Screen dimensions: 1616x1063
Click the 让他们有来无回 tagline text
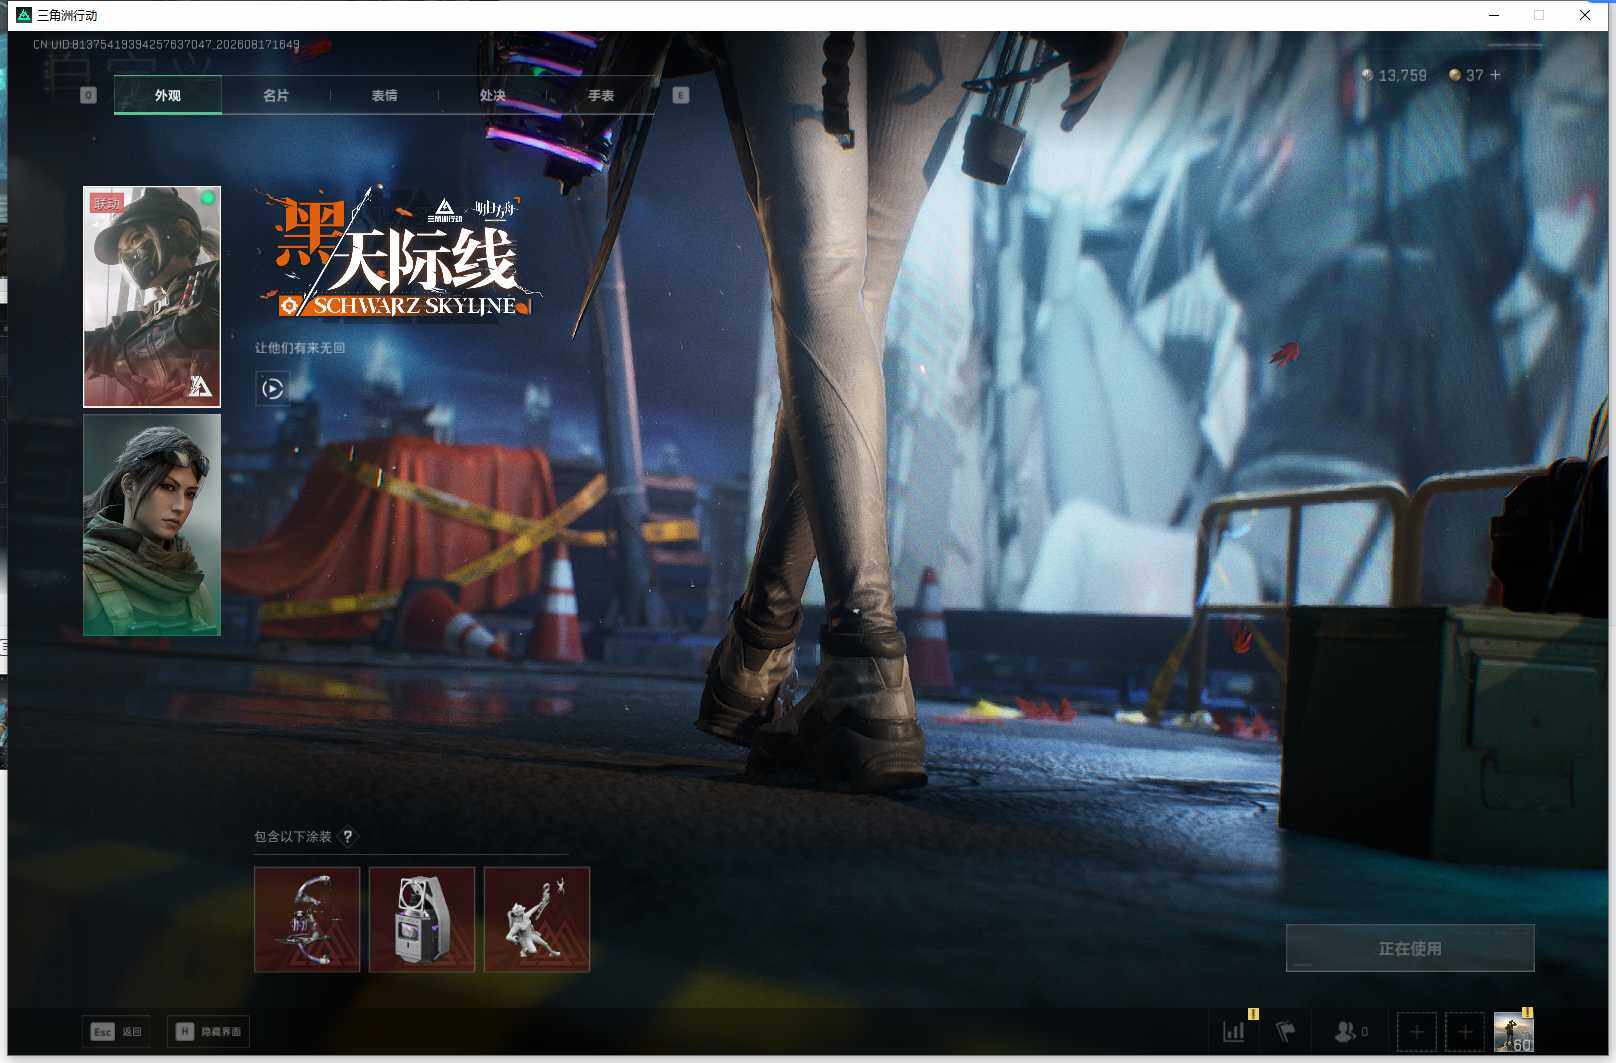300,348
